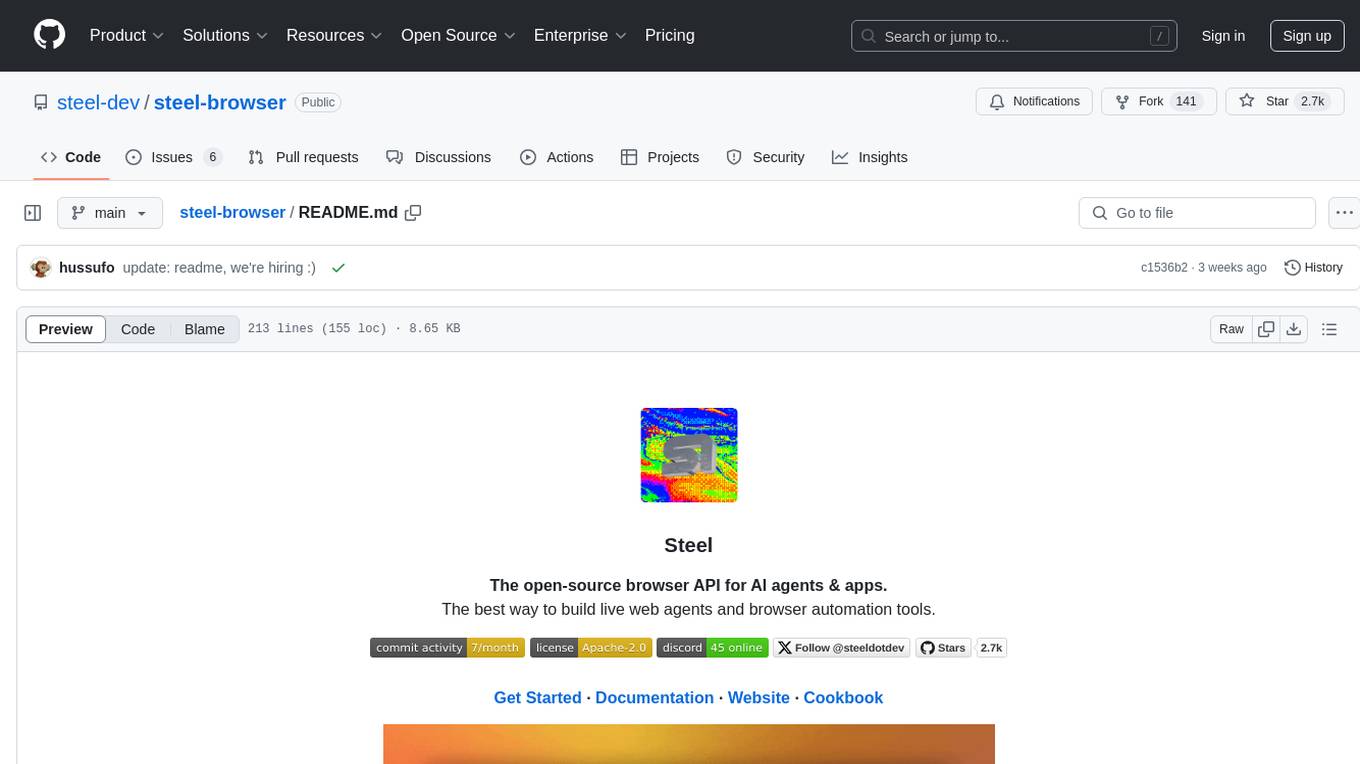Open the Apache-2.0 license badge

tap(591, 648)
